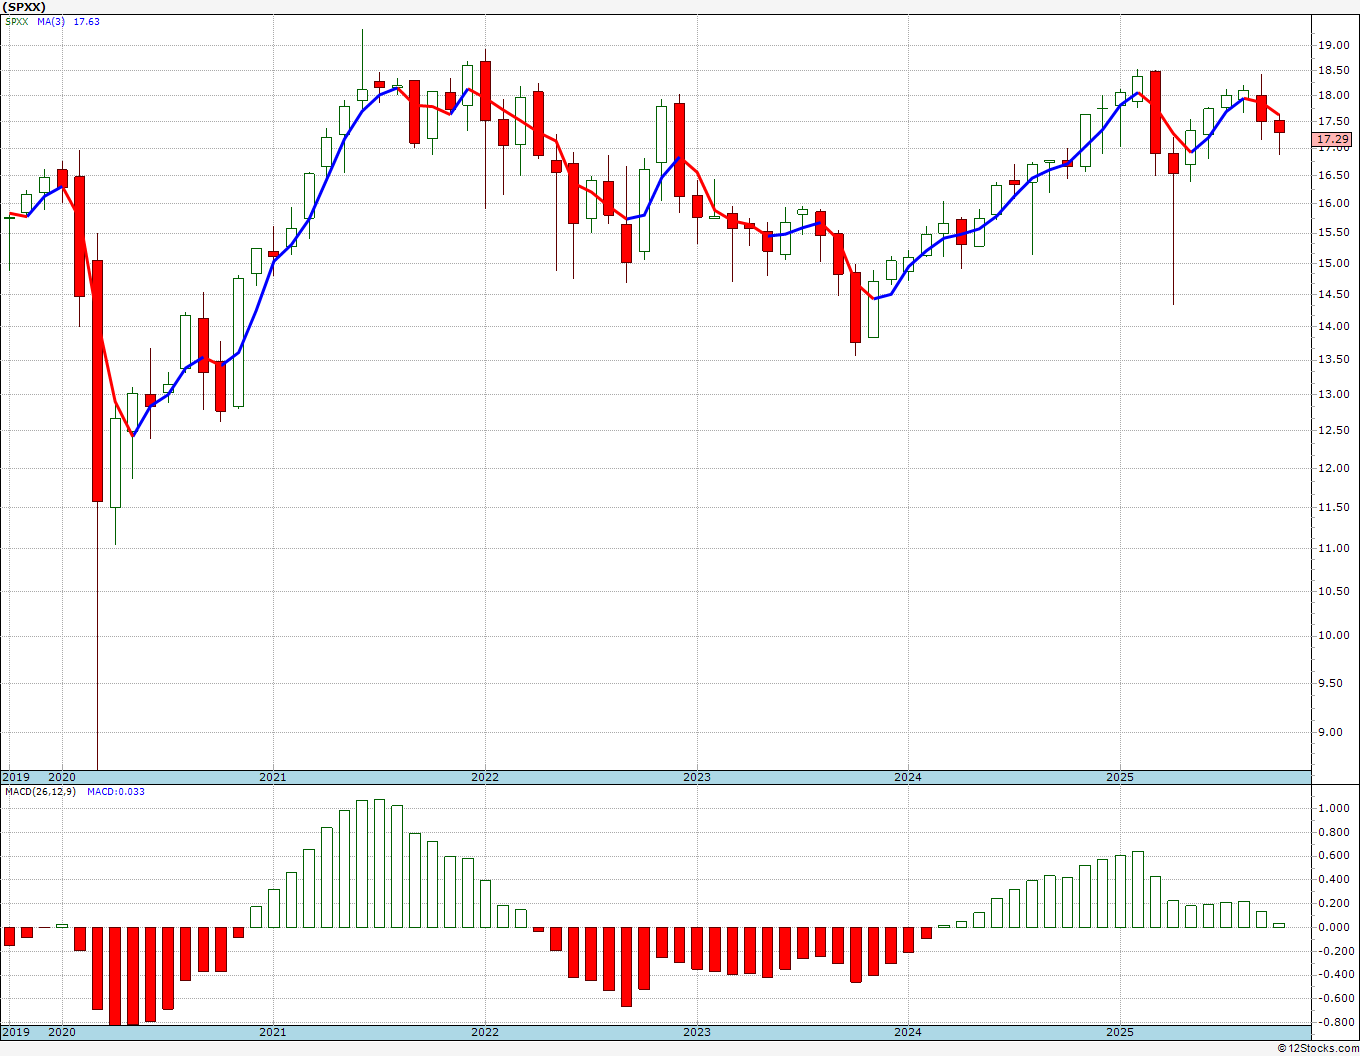This screenshot has width=1360, height=1056.
Task: Select the highlighted 17.29 current price tag
Action: (1333, 139)
